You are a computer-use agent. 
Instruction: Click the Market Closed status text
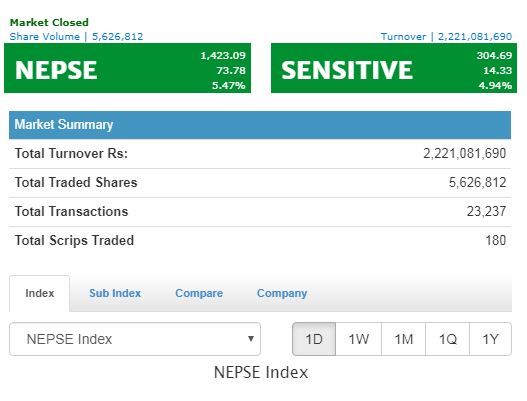point(49,23)
